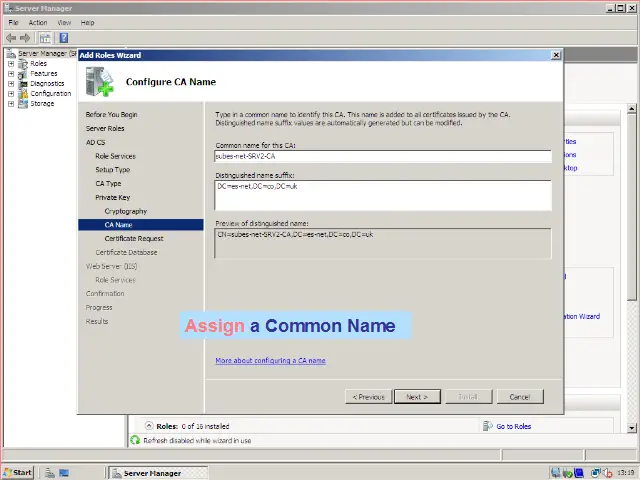Go to Role Services step under AD CS
Screen dimensions: 640x480
point(115,156)
